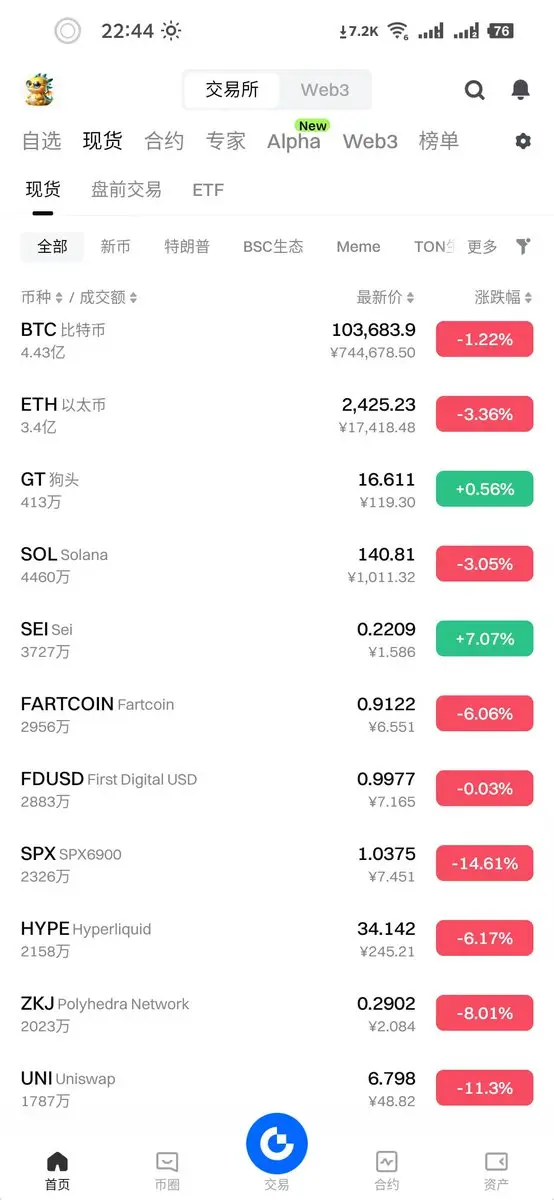Select the Meme category chip
The width and height of the screenshot is (554, 1200).
(358, 246)
